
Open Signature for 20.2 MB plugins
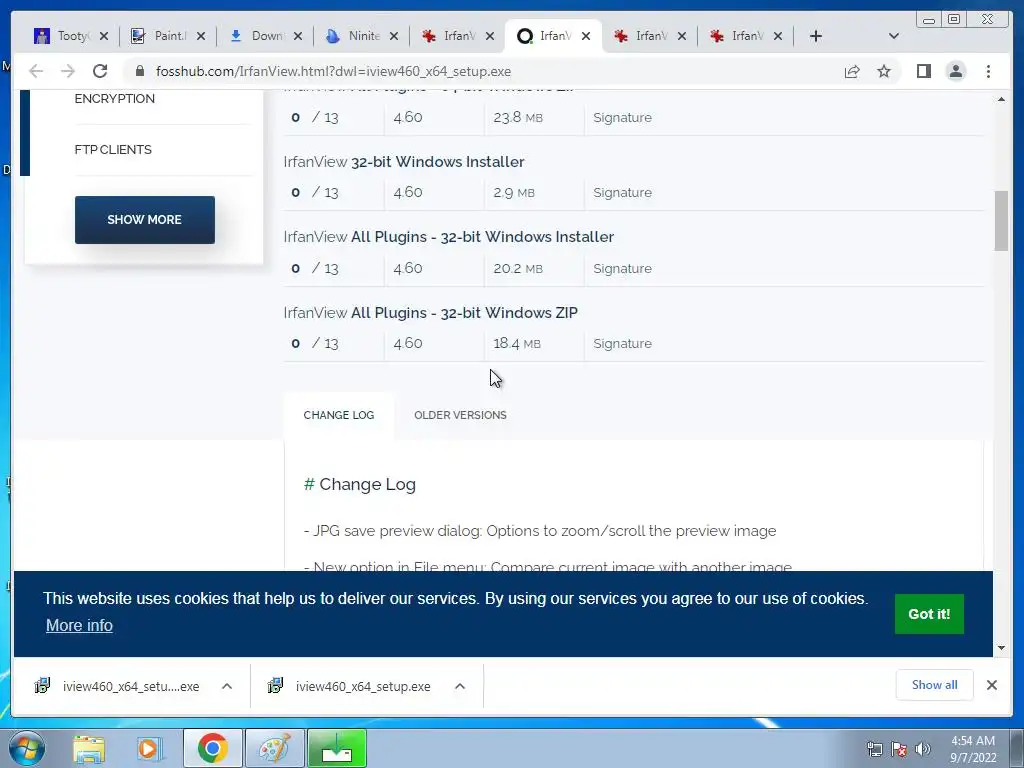[x=622, y=268]
